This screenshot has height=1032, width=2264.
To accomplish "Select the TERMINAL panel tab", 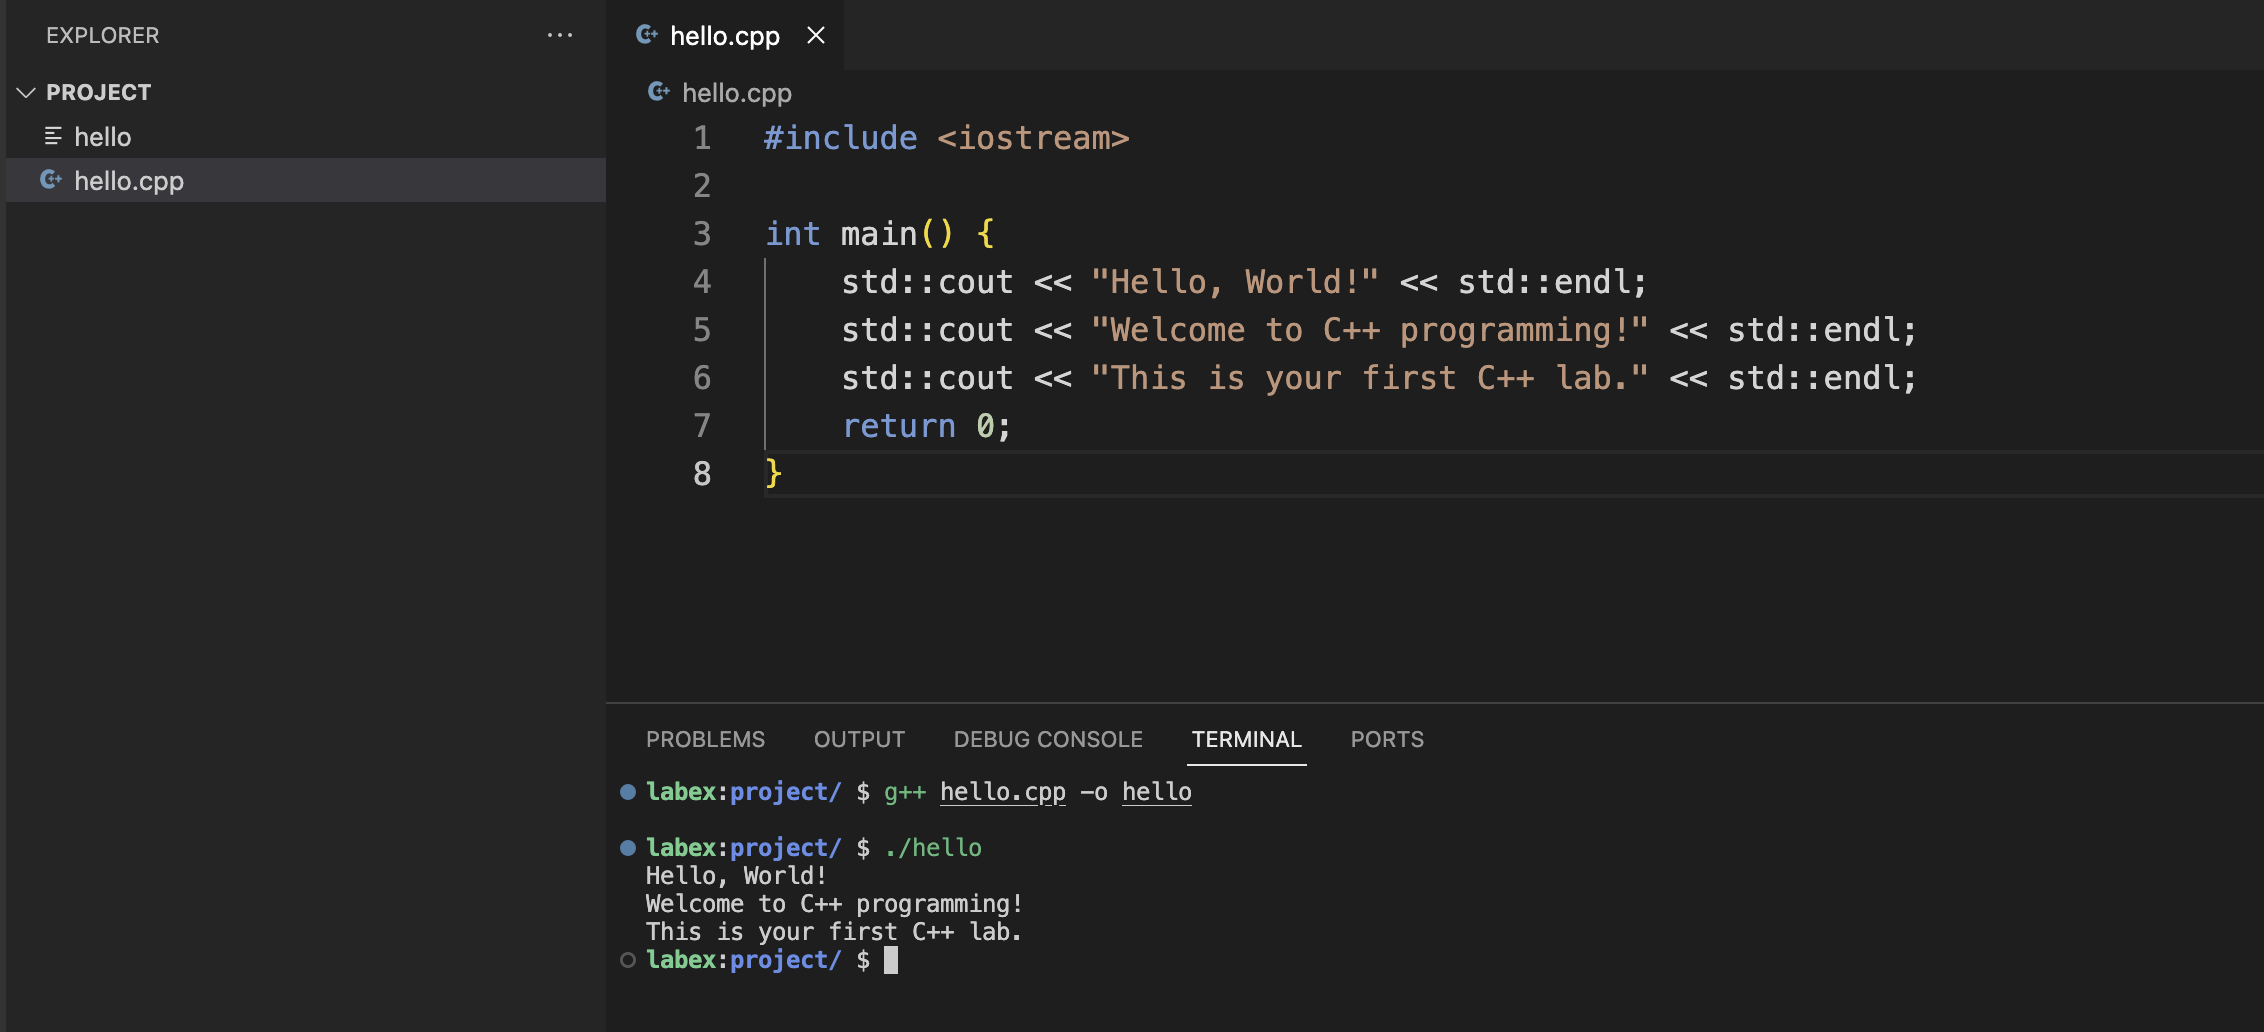I will coord(1246,739).
